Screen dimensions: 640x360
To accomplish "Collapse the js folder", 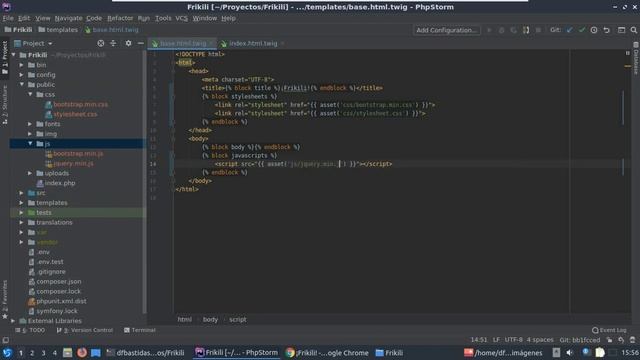I will point(30,143).
